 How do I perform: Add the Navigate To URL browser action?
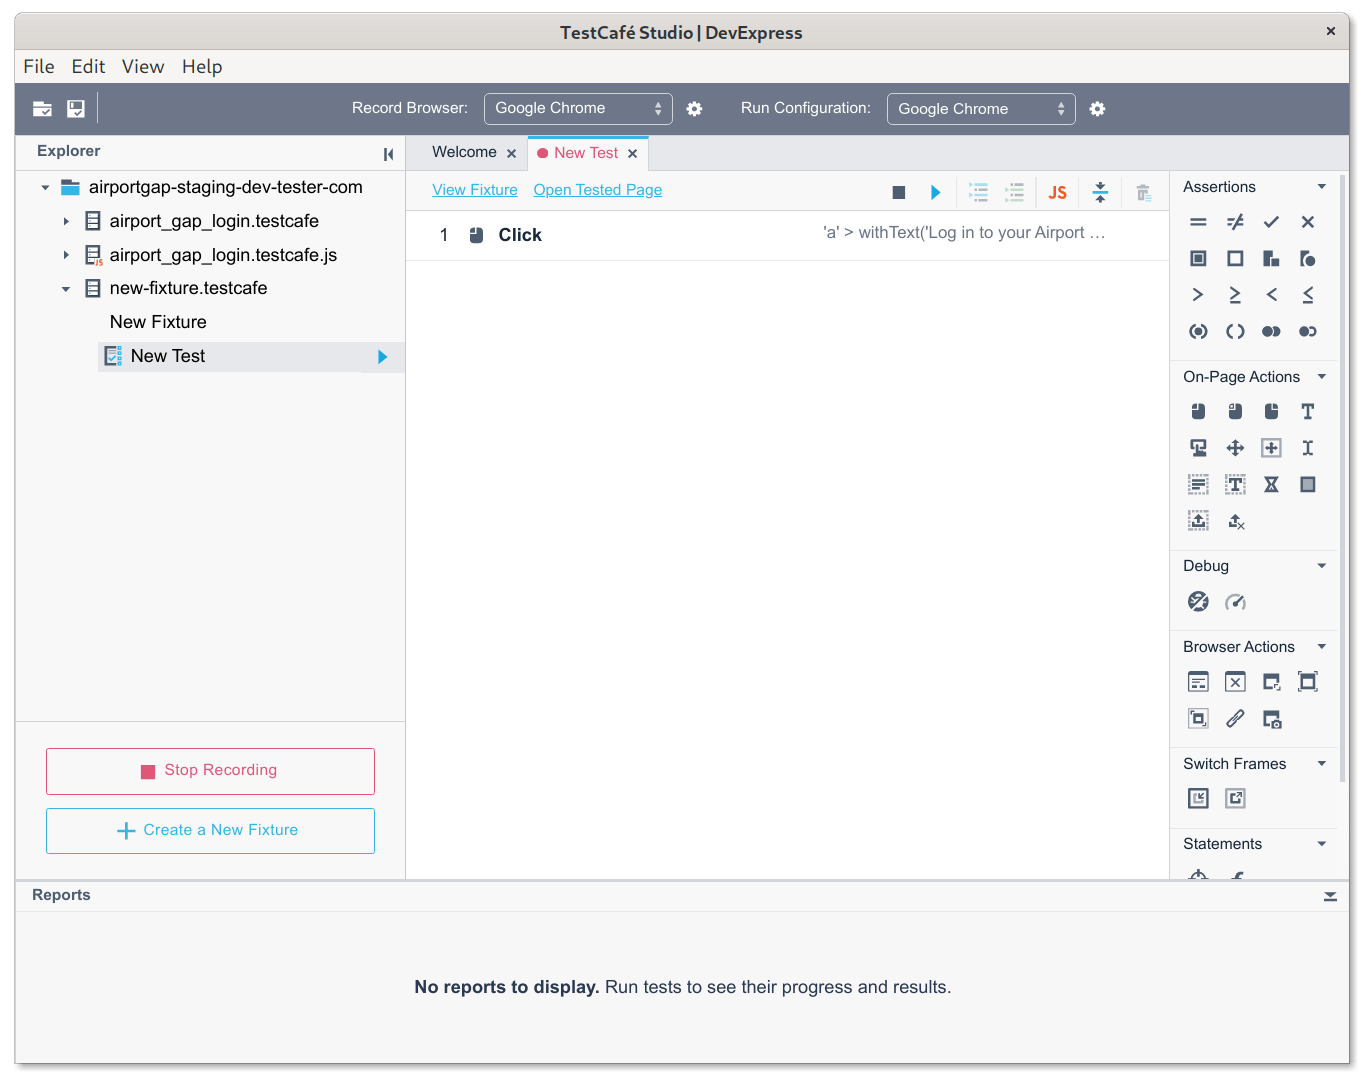pyautogui.click(x=1198, y=682)
